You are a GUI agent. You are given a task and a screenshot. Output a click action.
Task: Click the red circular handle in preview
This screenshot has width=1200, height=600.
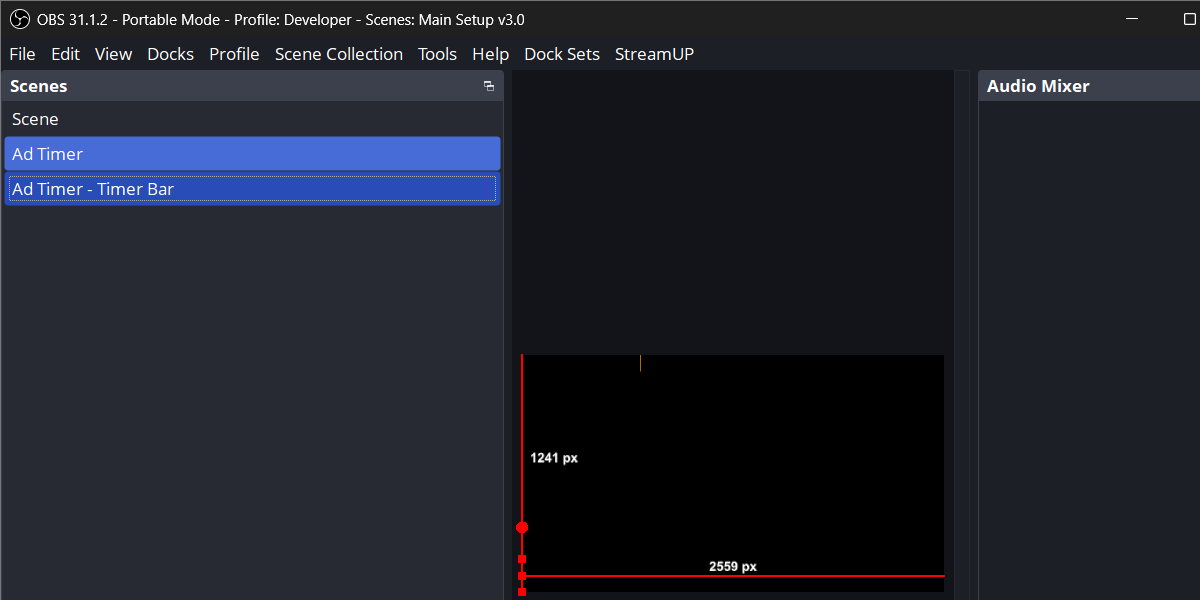point(522,527)
